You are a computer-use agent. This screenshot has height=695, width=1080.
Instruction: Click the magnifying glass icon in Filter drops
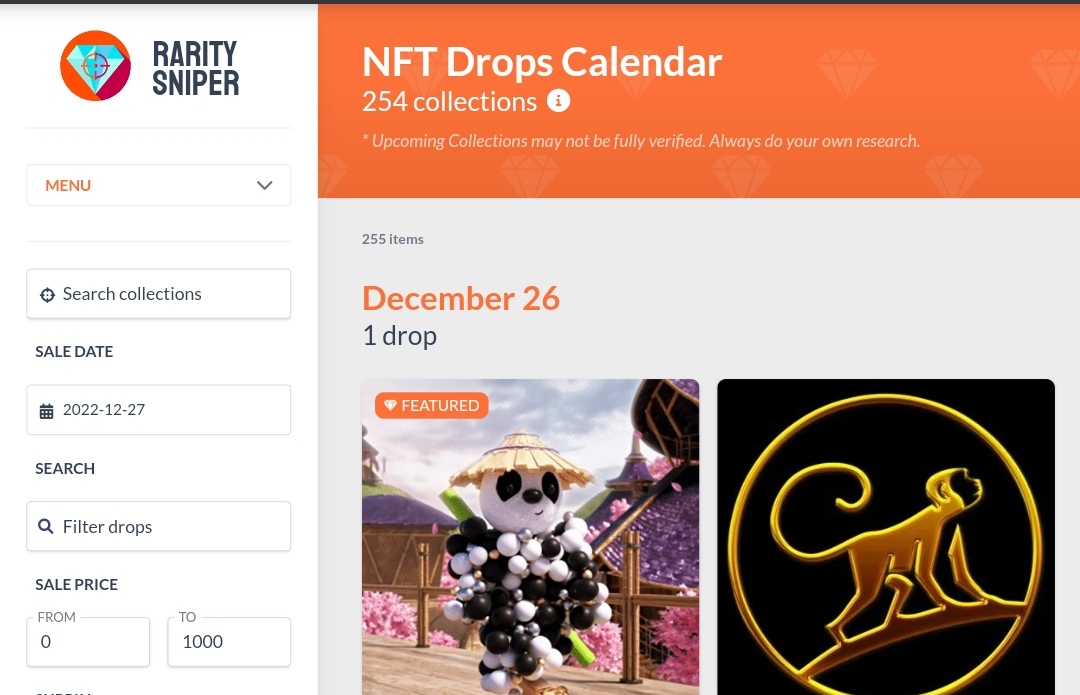[x=46, y=526]
